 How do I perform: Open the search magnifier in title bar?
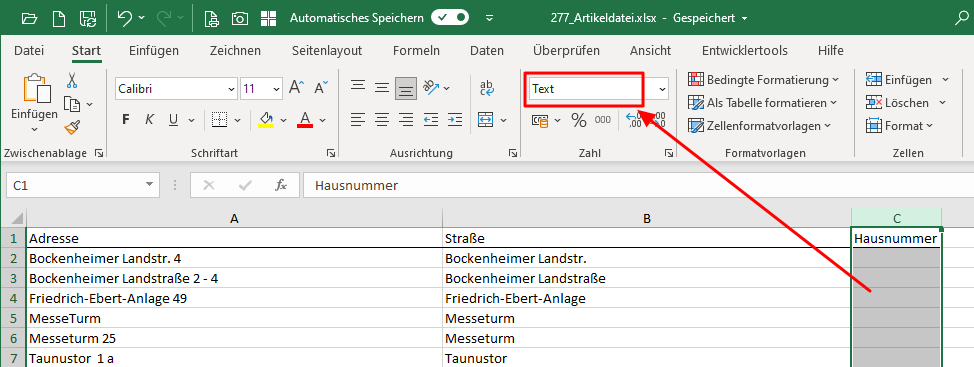click(963, 19)
